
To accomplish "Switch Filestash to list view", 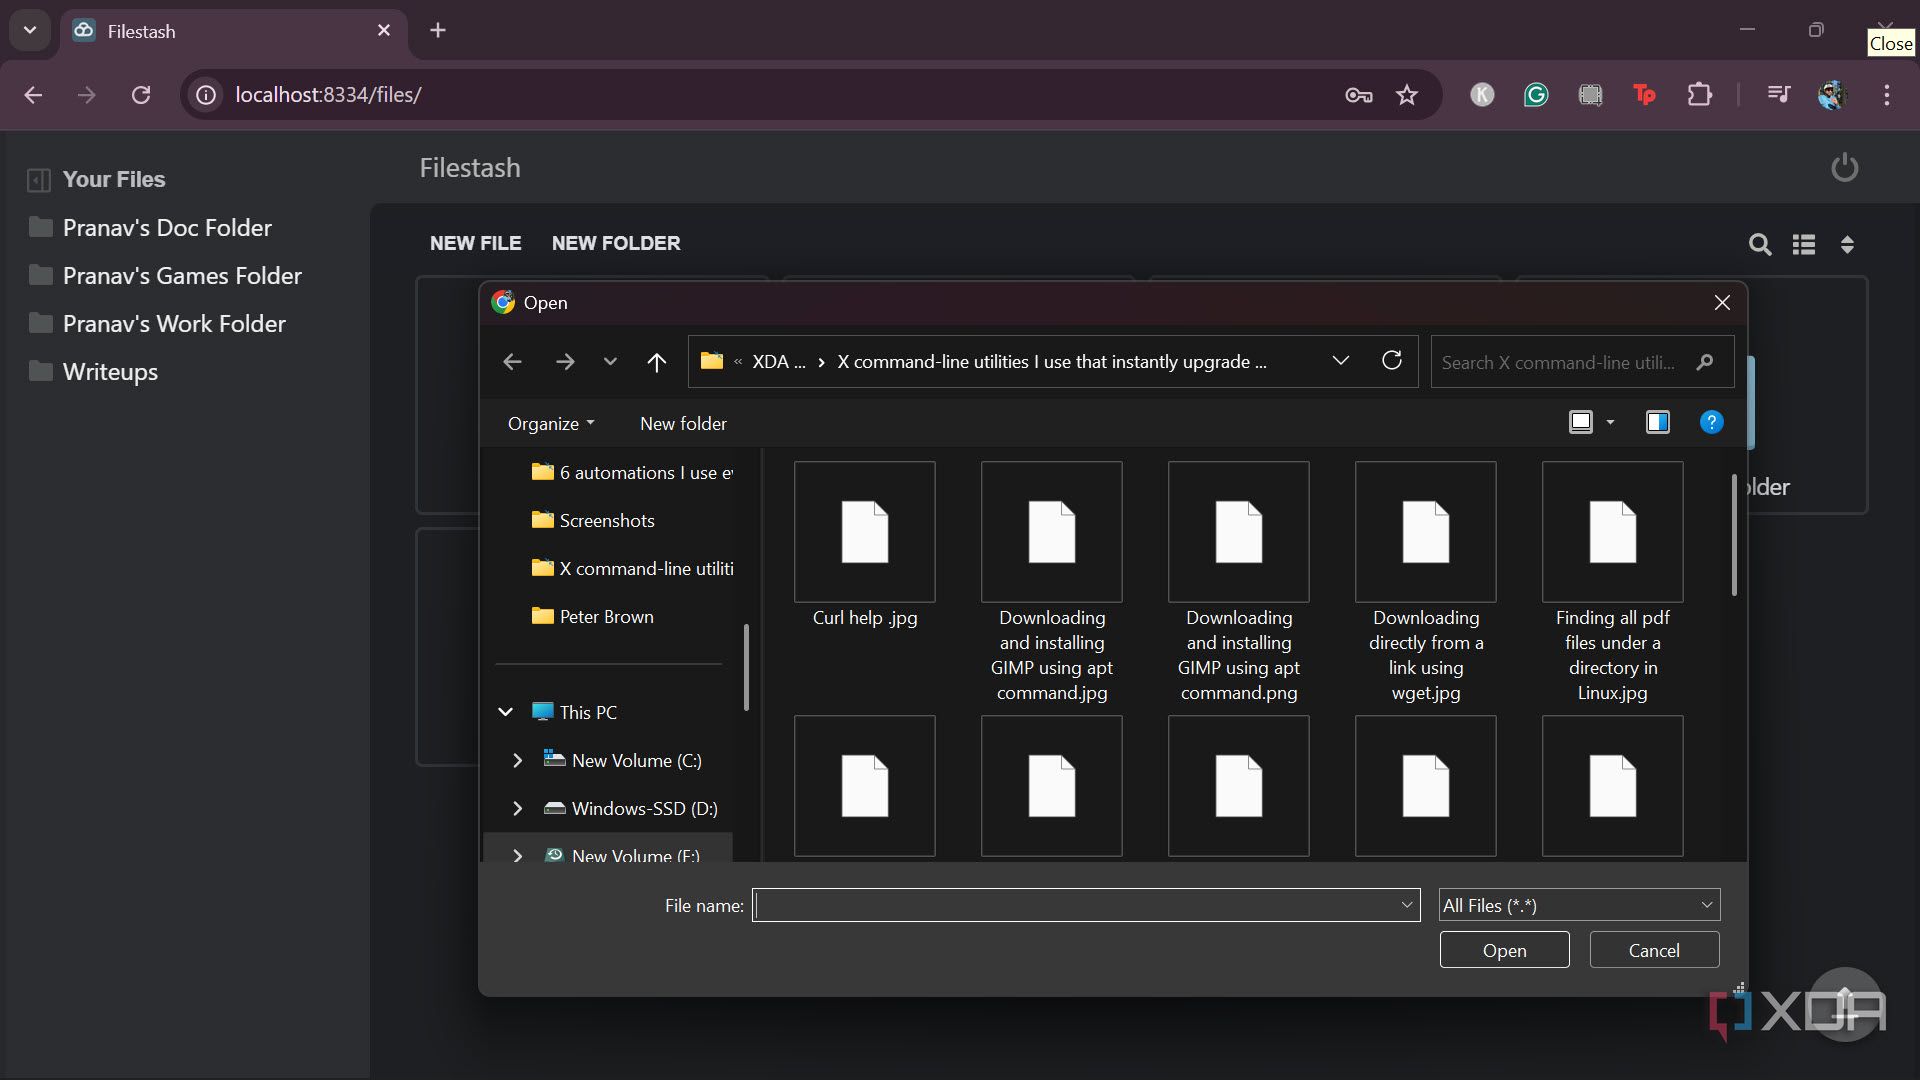I will [x=1804, y=244].
